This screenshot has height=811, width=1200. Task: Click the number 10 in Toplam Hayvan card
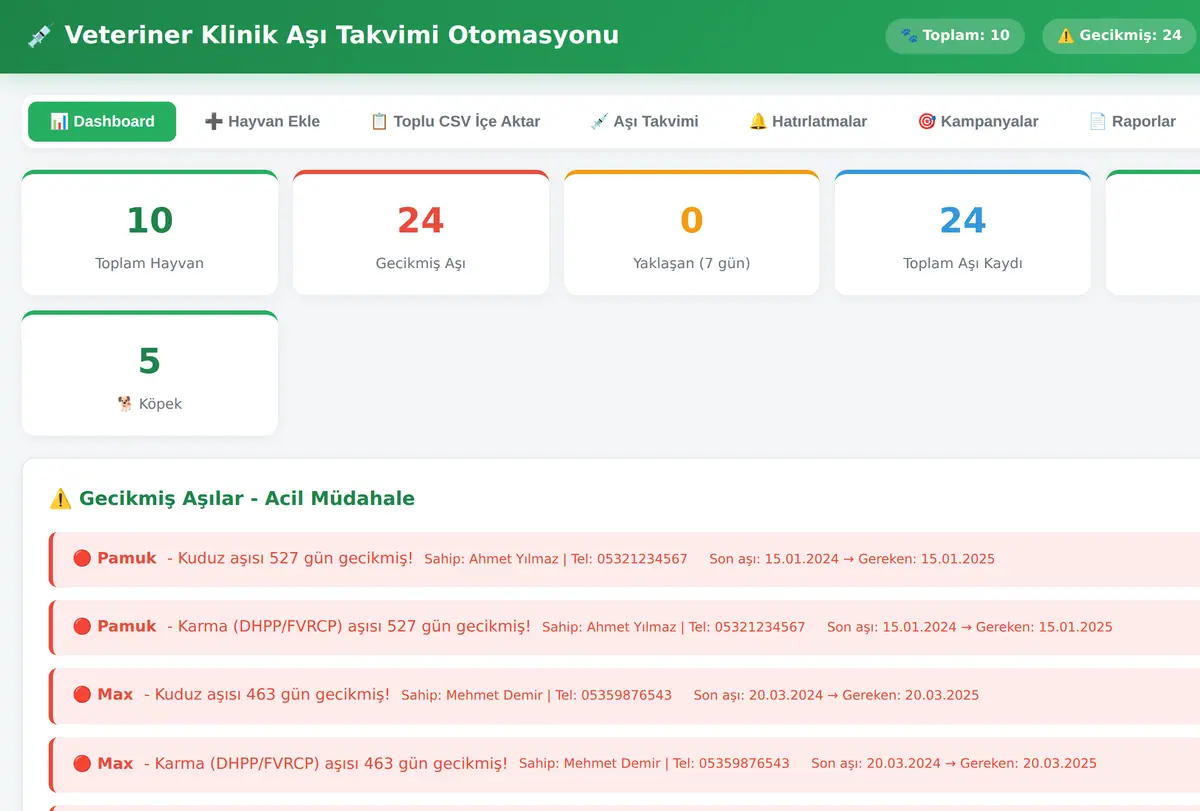point(150,220)
